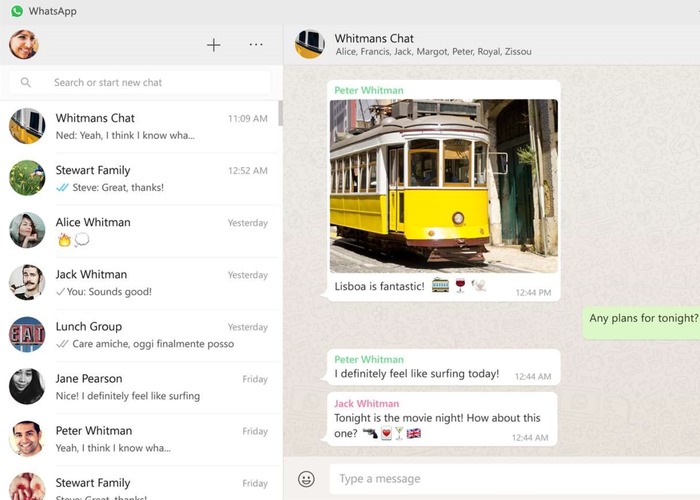Click the fire emoji in Alice Whitman preview

click(65, 240)
